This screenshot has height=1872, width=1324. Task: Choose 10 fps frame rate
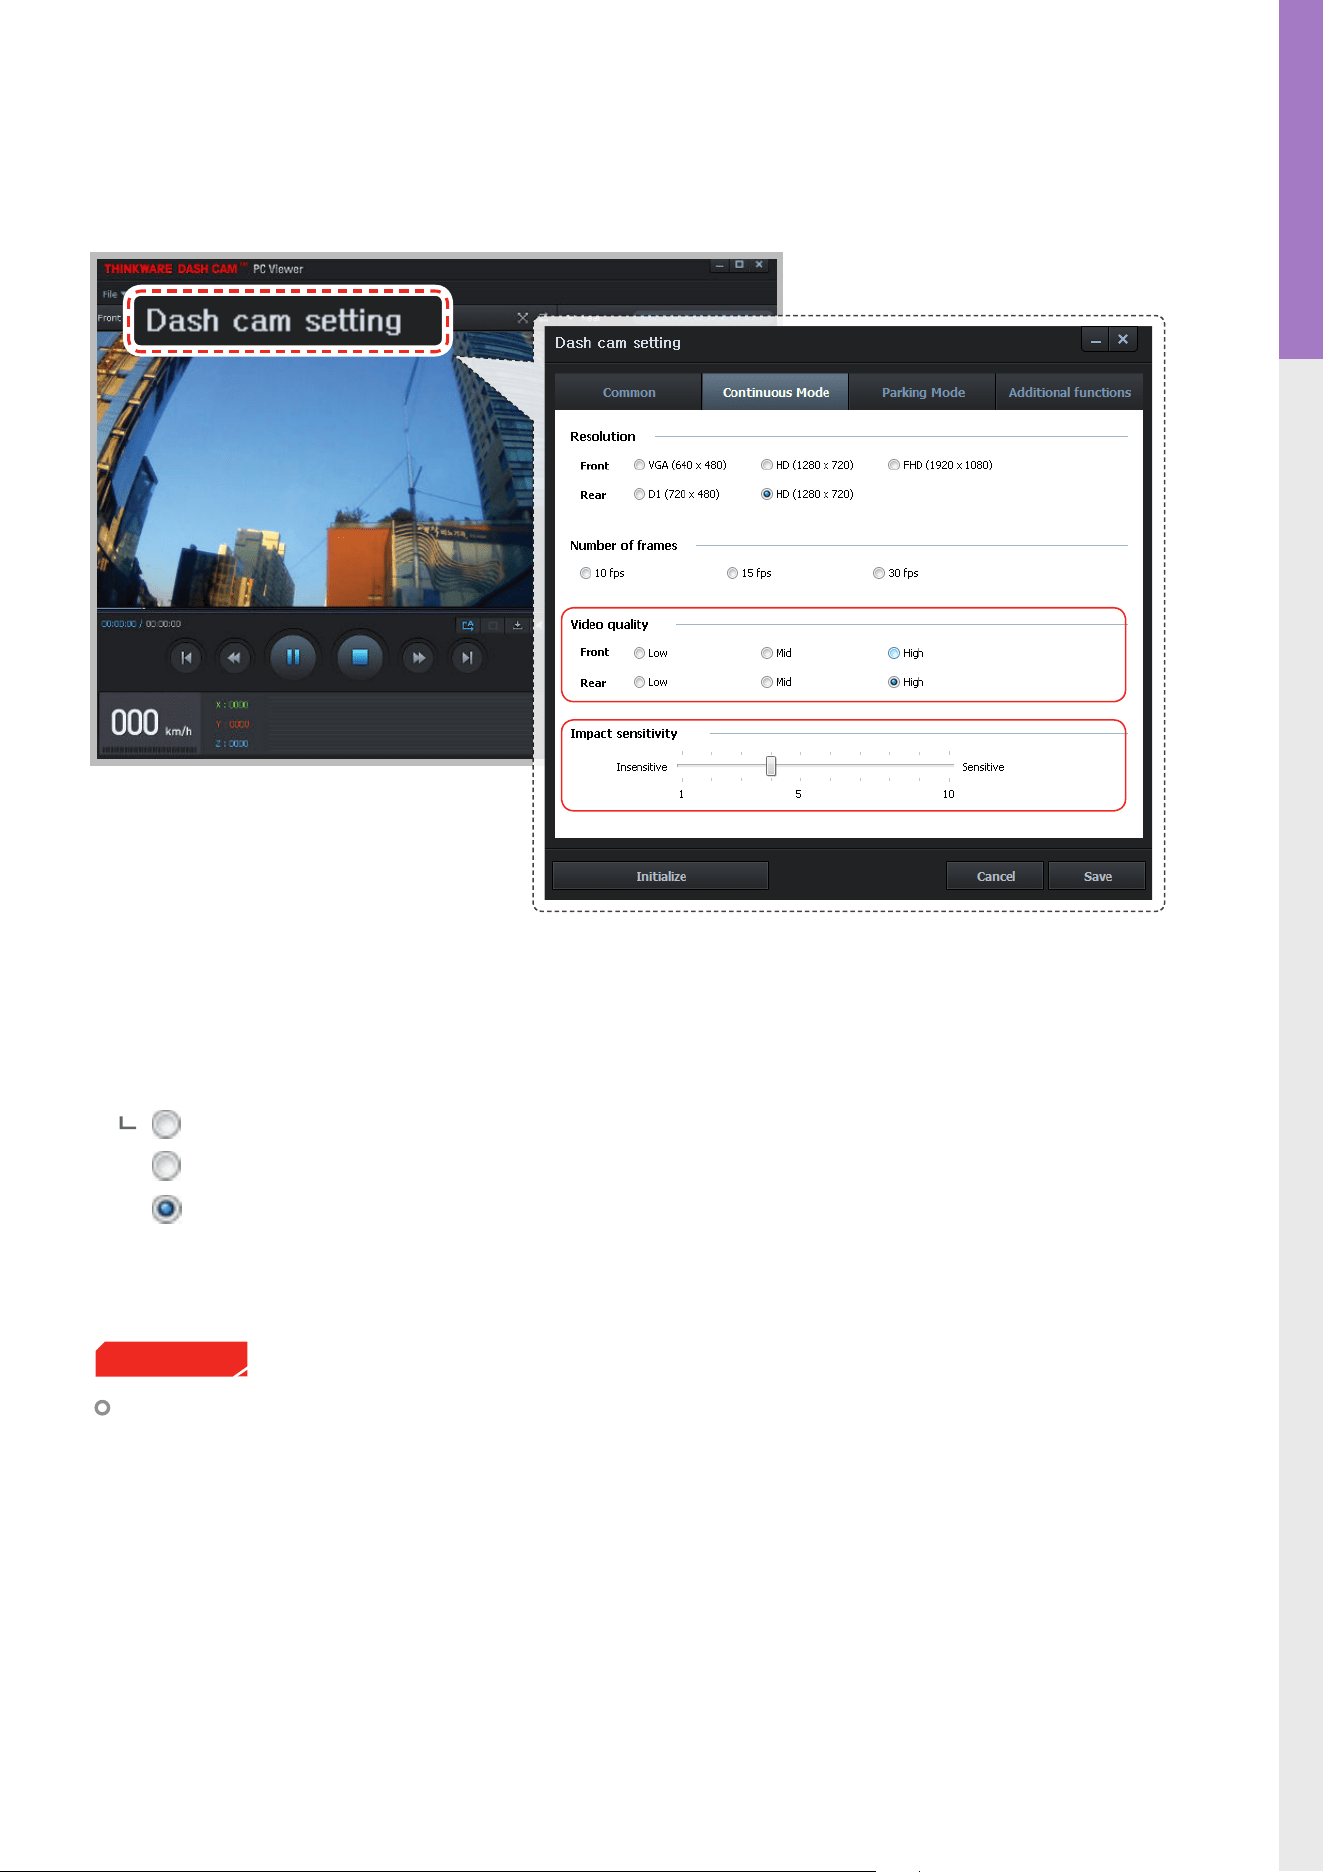[586, 573]
